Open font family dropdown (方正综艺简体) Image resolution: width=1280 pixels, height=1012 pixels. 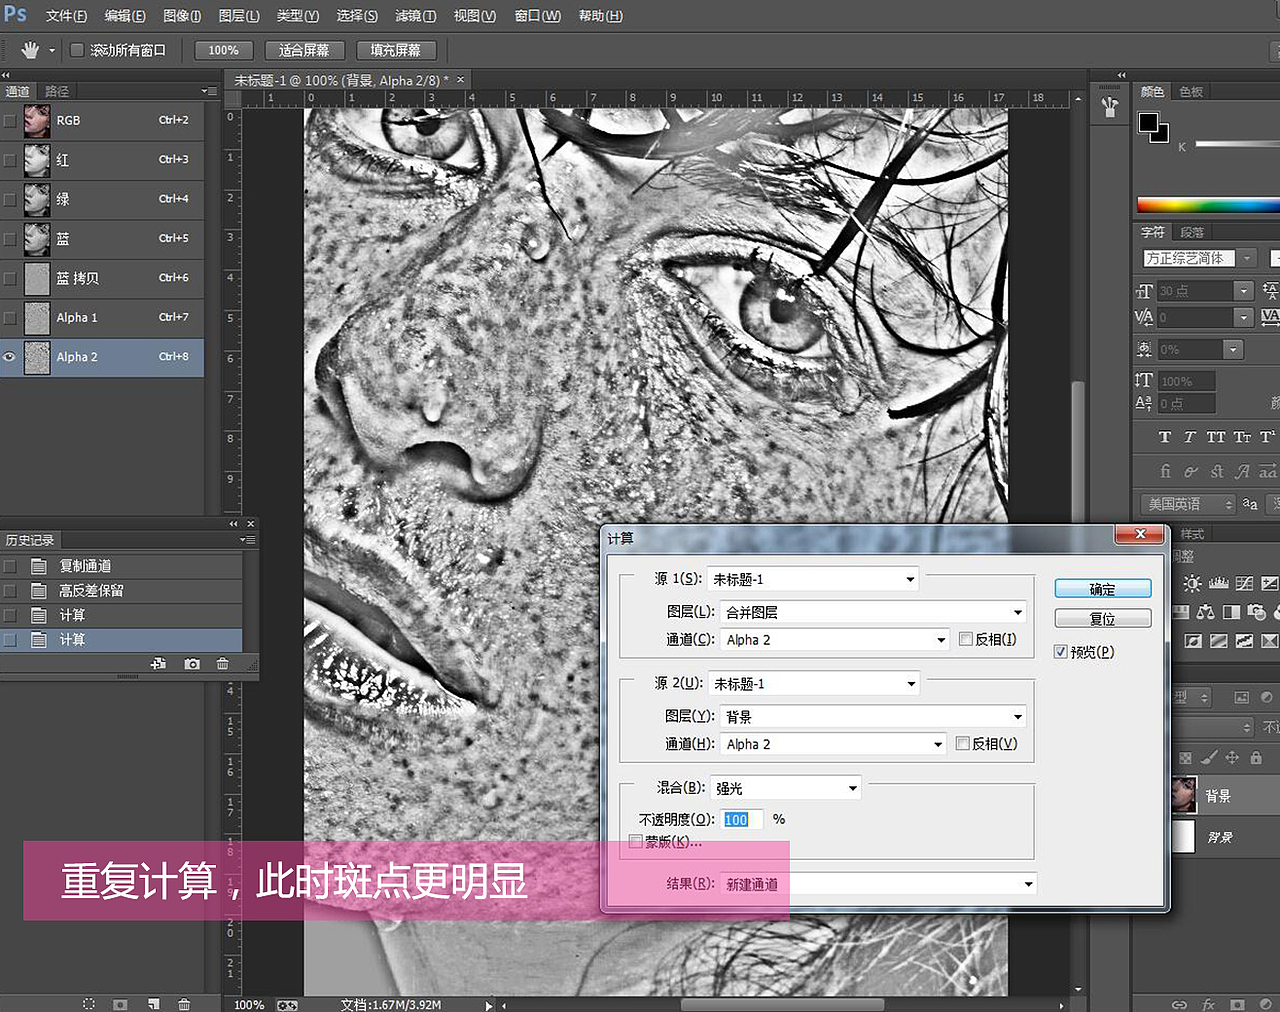[1198, 258]
